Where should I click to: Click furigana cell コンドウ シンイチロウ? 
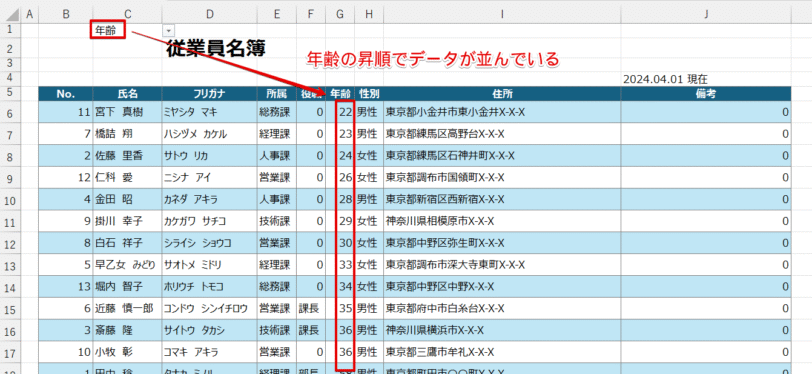point(209,309)
